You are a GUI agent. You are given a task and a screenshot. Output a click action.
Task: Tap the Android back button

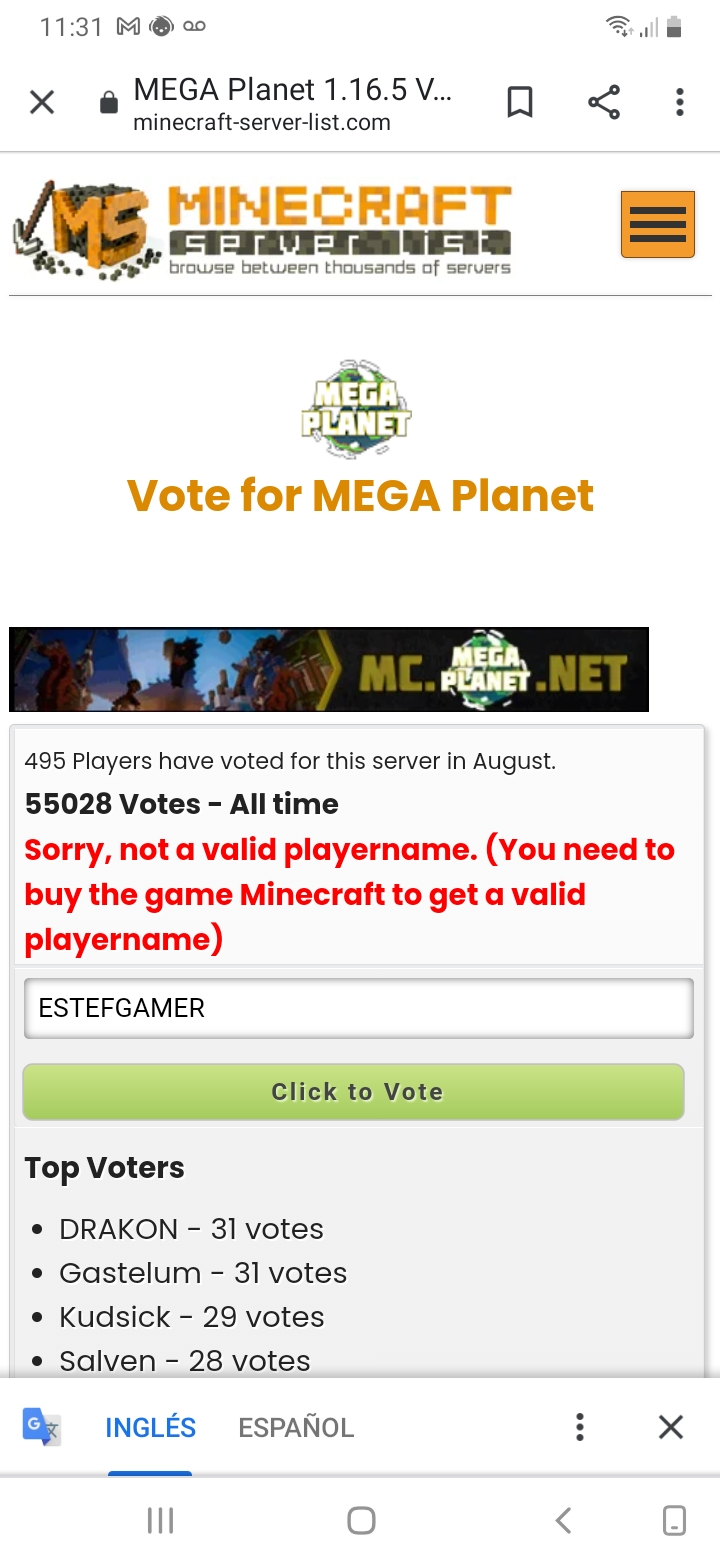563,1521
